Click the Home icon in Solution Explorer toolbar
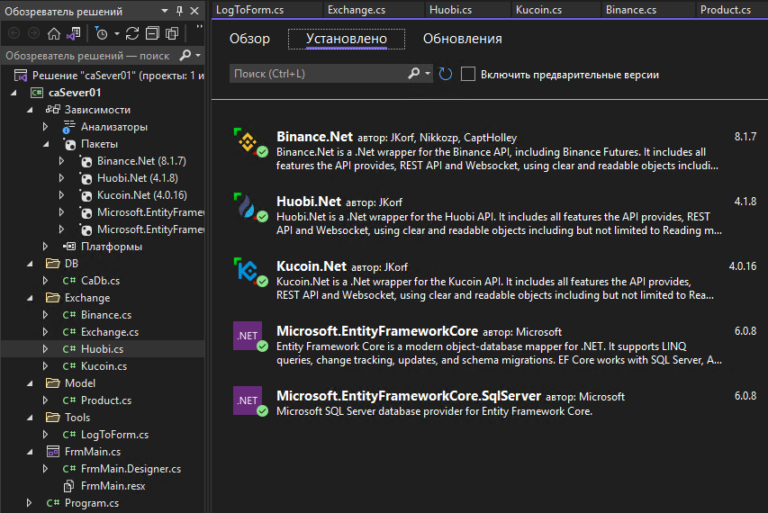This screenshot has width=768, height=513. pyautogui.click(x=54, y=33)
